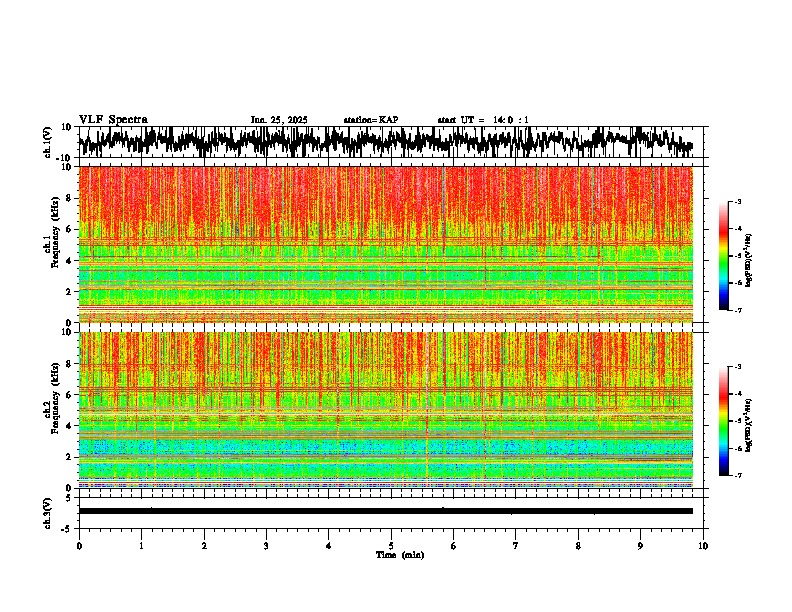Click the ch.1 voltage waveform trace panel

click(x=391, y=142)
